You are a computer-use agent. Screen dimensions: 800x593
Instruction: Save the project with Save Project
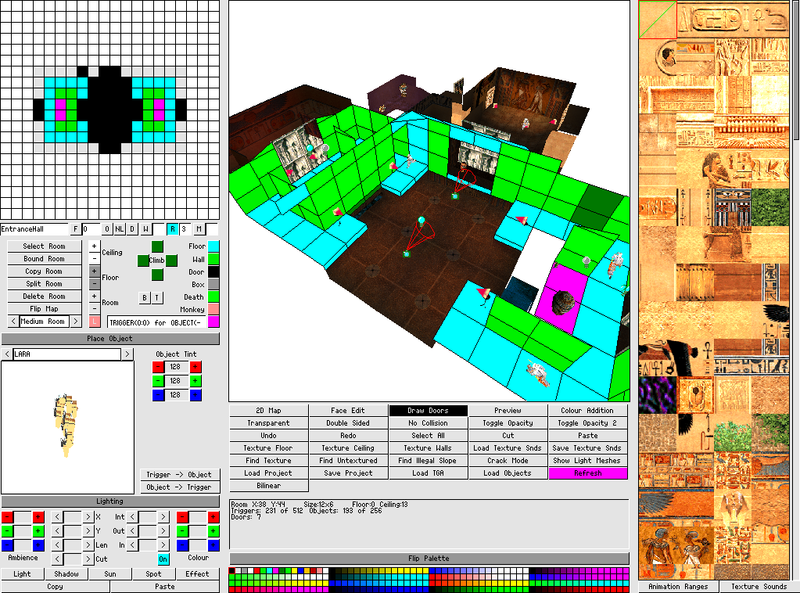pos(348,473)
